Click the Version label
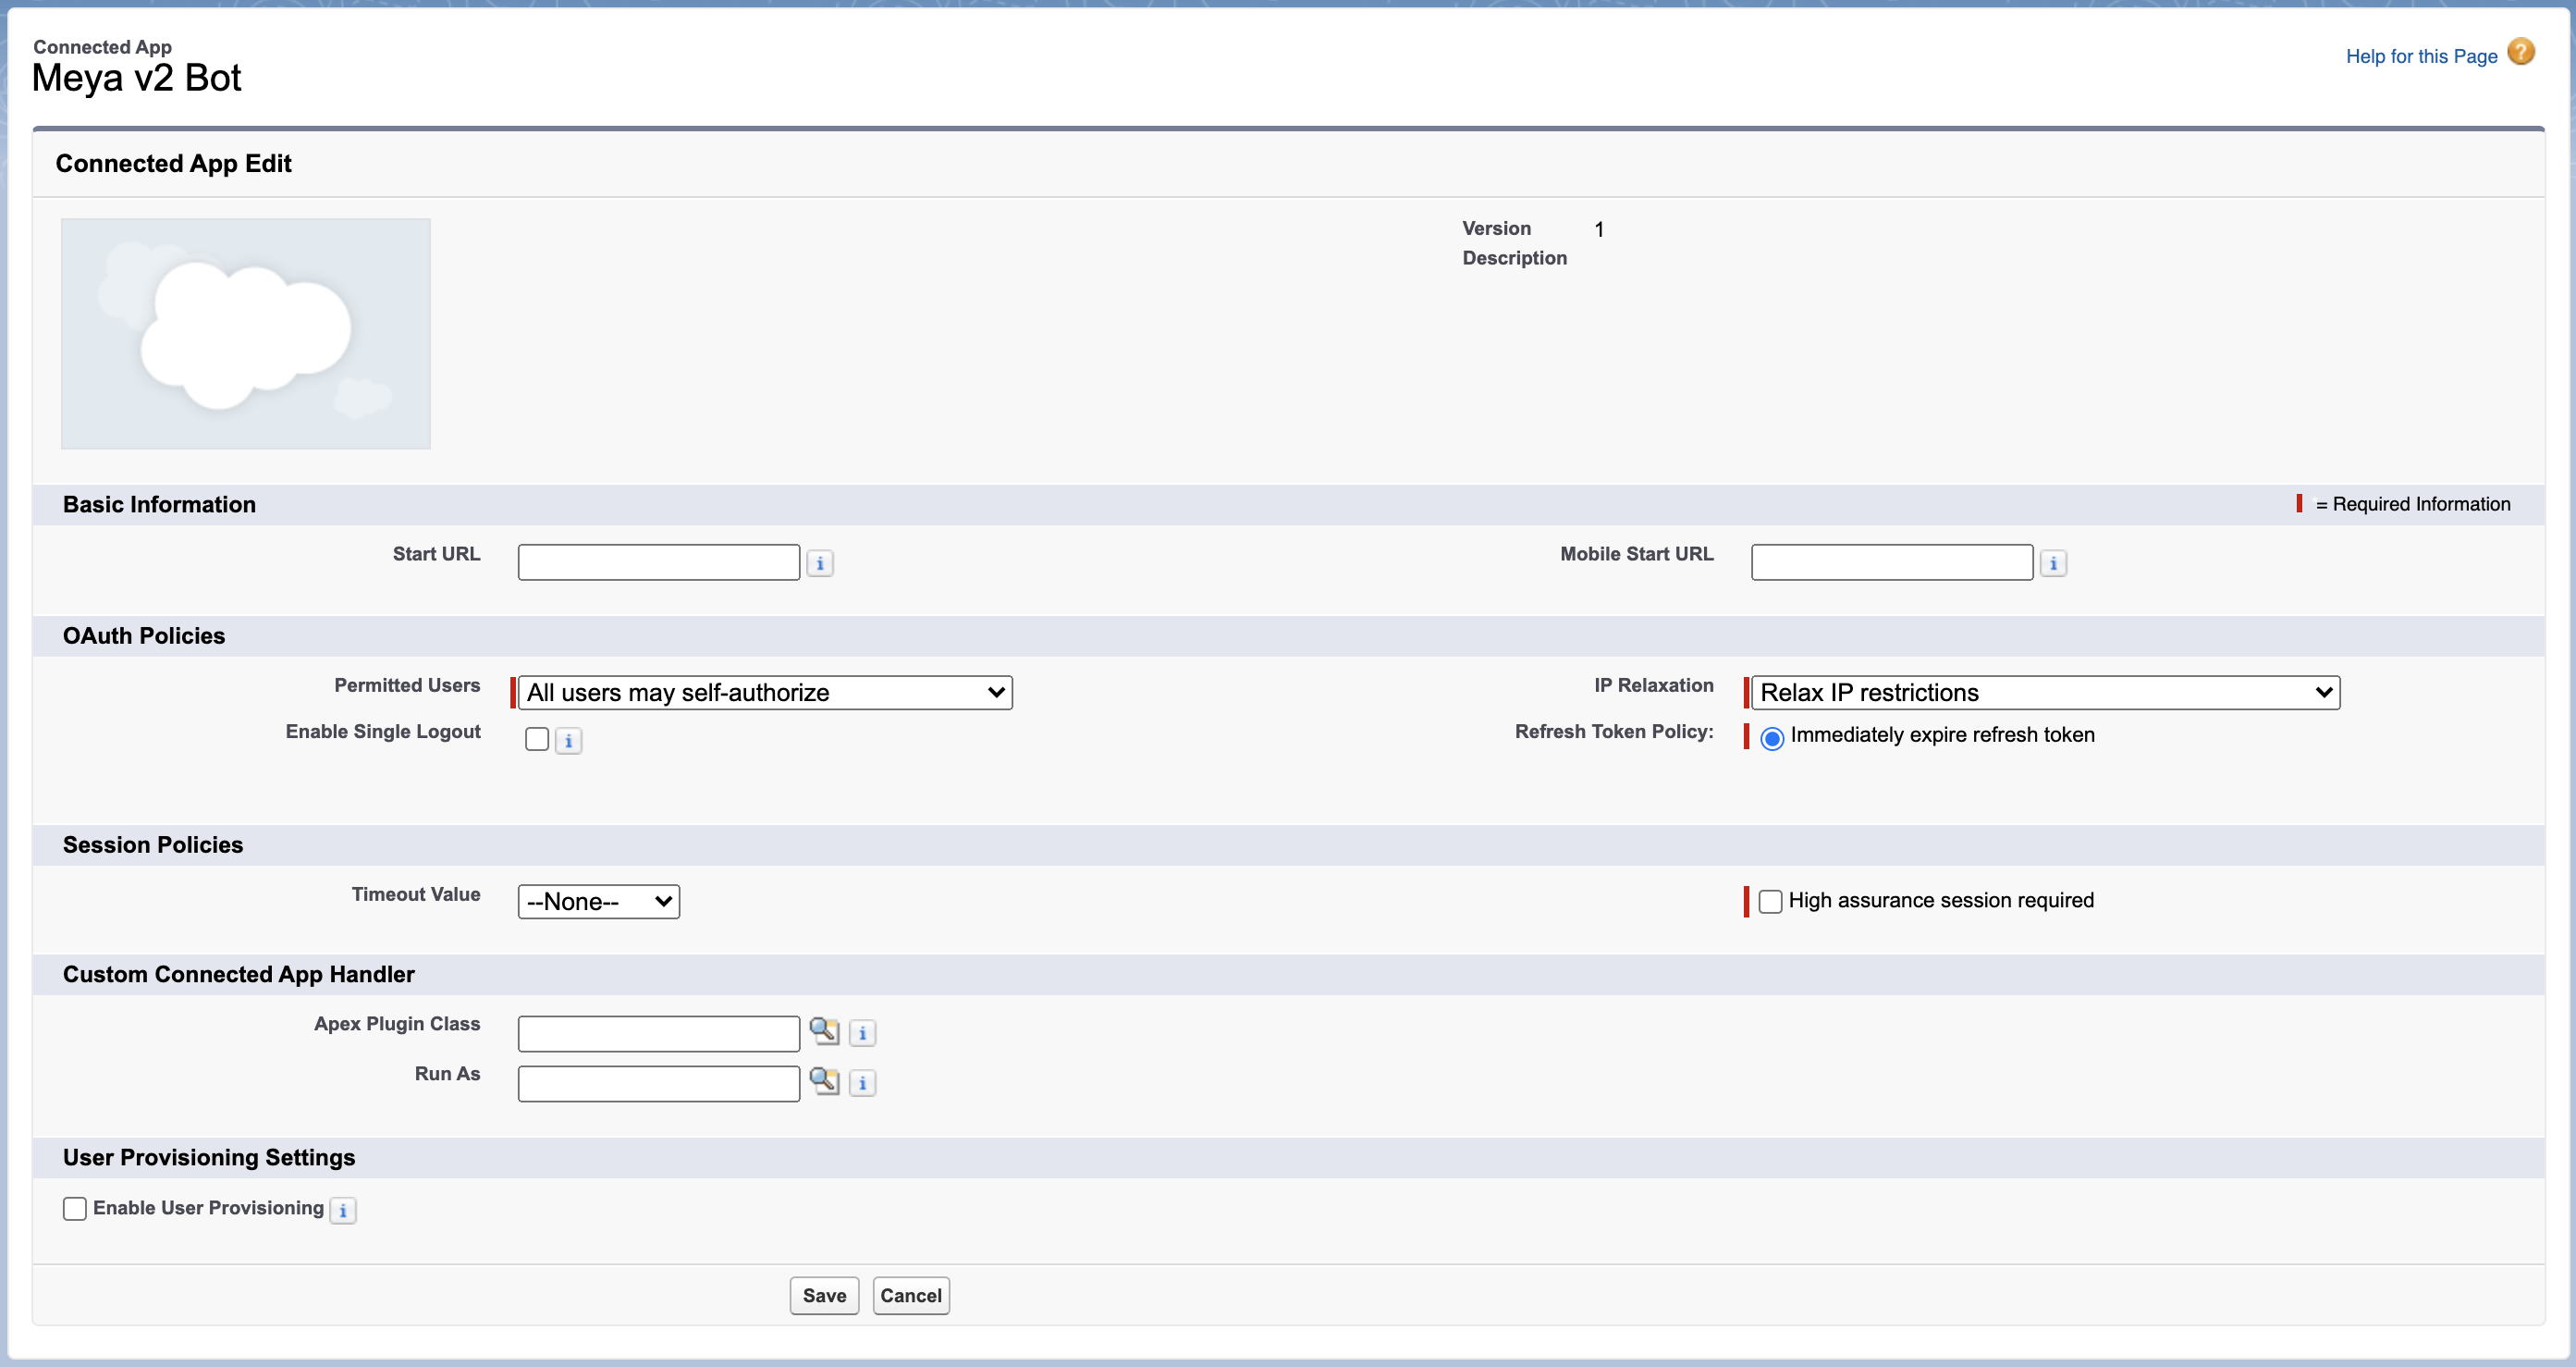This screenshot has width=2576, height=1367. click(x=1496, y=228)
